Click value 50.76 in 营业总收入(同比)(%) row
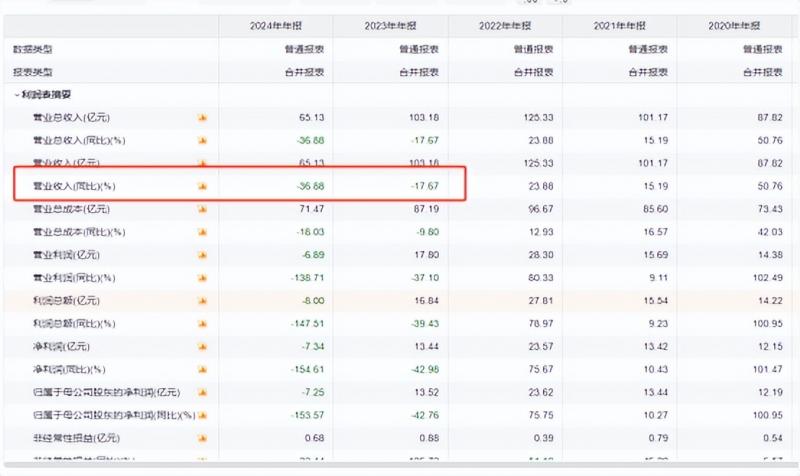 pyautogui.click(x=770, y=140)
